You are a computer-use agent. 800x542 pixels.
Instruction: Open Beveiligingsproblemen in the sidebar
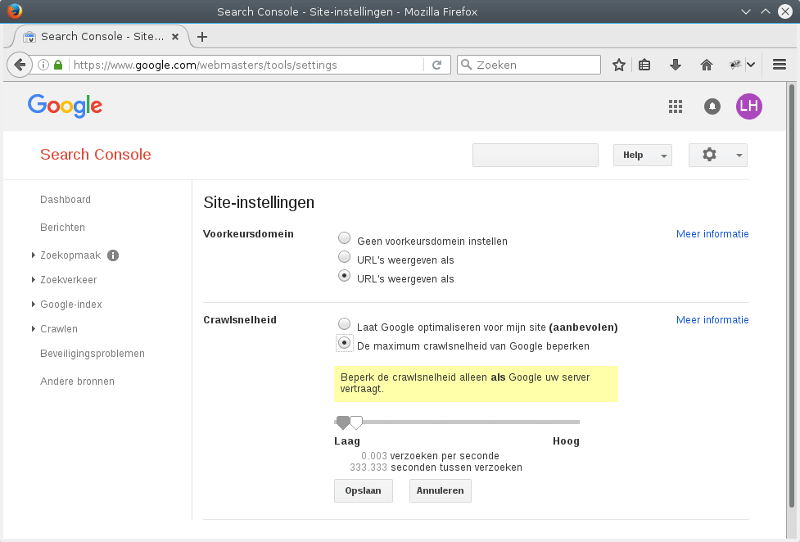pyautogui.click(x=92, y=354)
